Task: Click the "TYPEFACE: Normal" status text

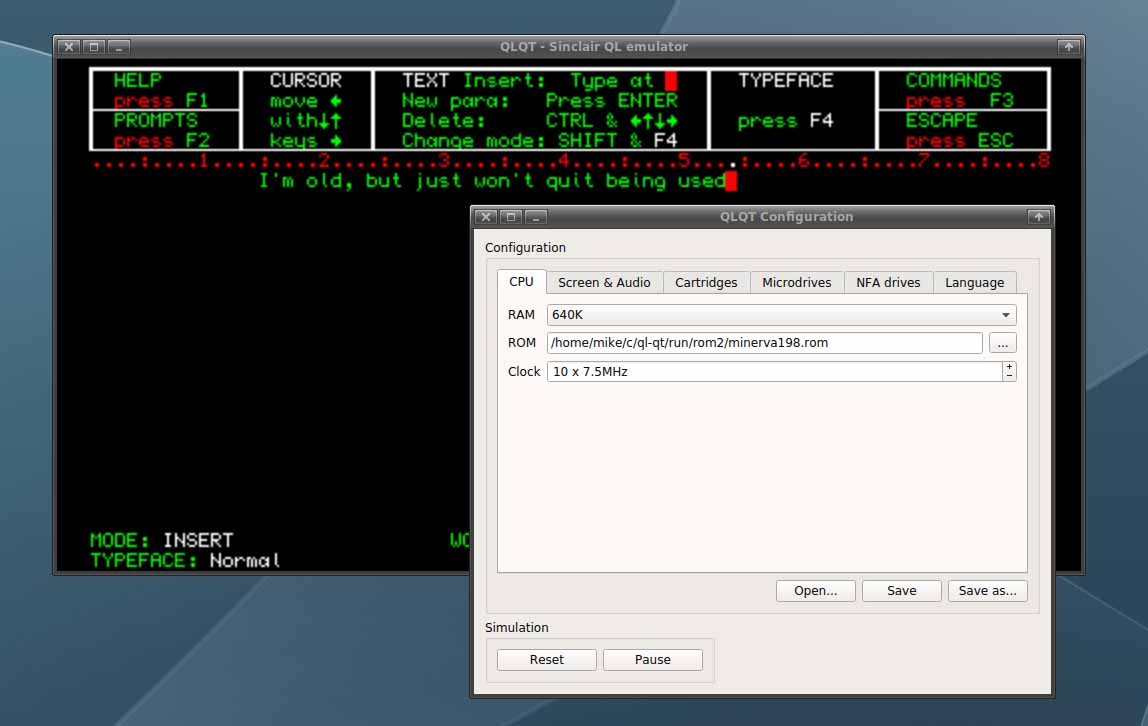Action: (x=185, y=561)
